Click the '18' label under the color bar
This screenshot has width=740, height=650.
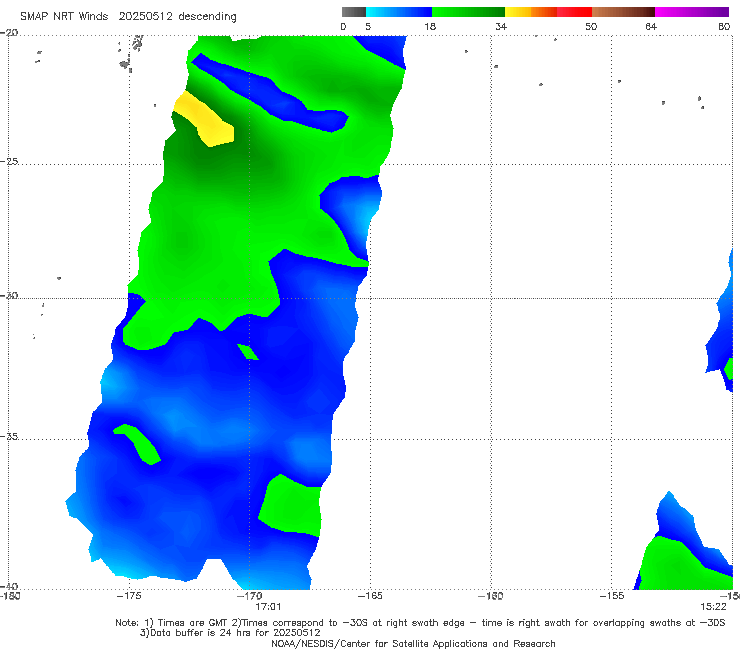click(x=430, y=26)
